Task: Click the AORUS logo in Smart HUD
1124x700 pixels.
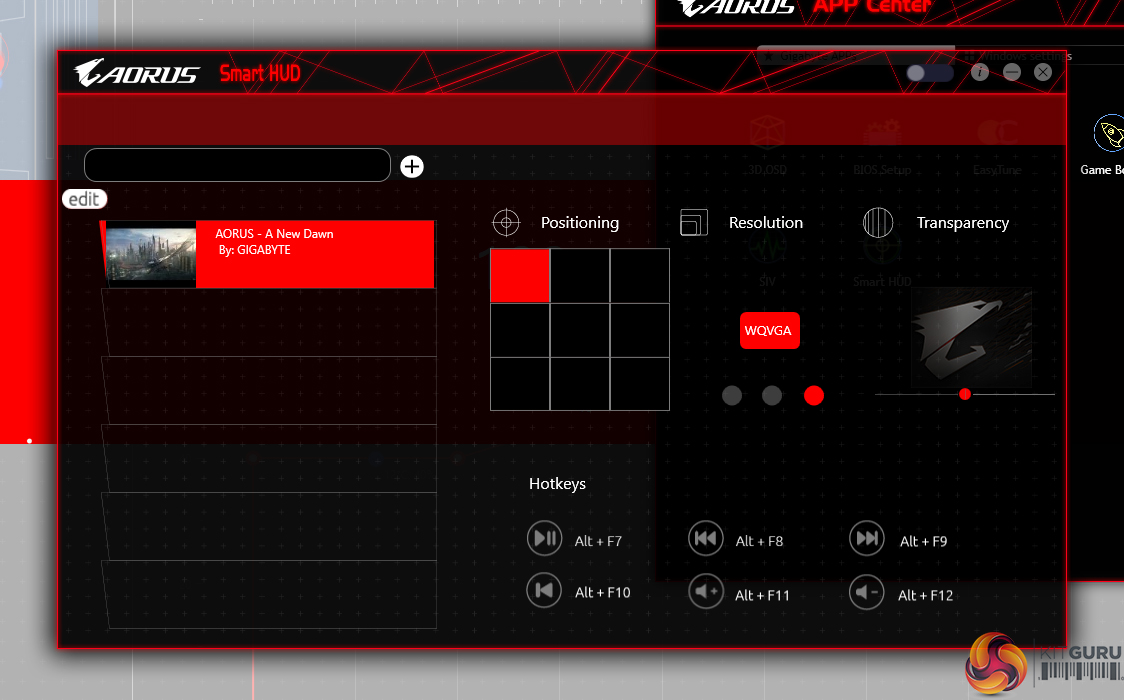Action: pyautogui.click(x=136, y=72)
